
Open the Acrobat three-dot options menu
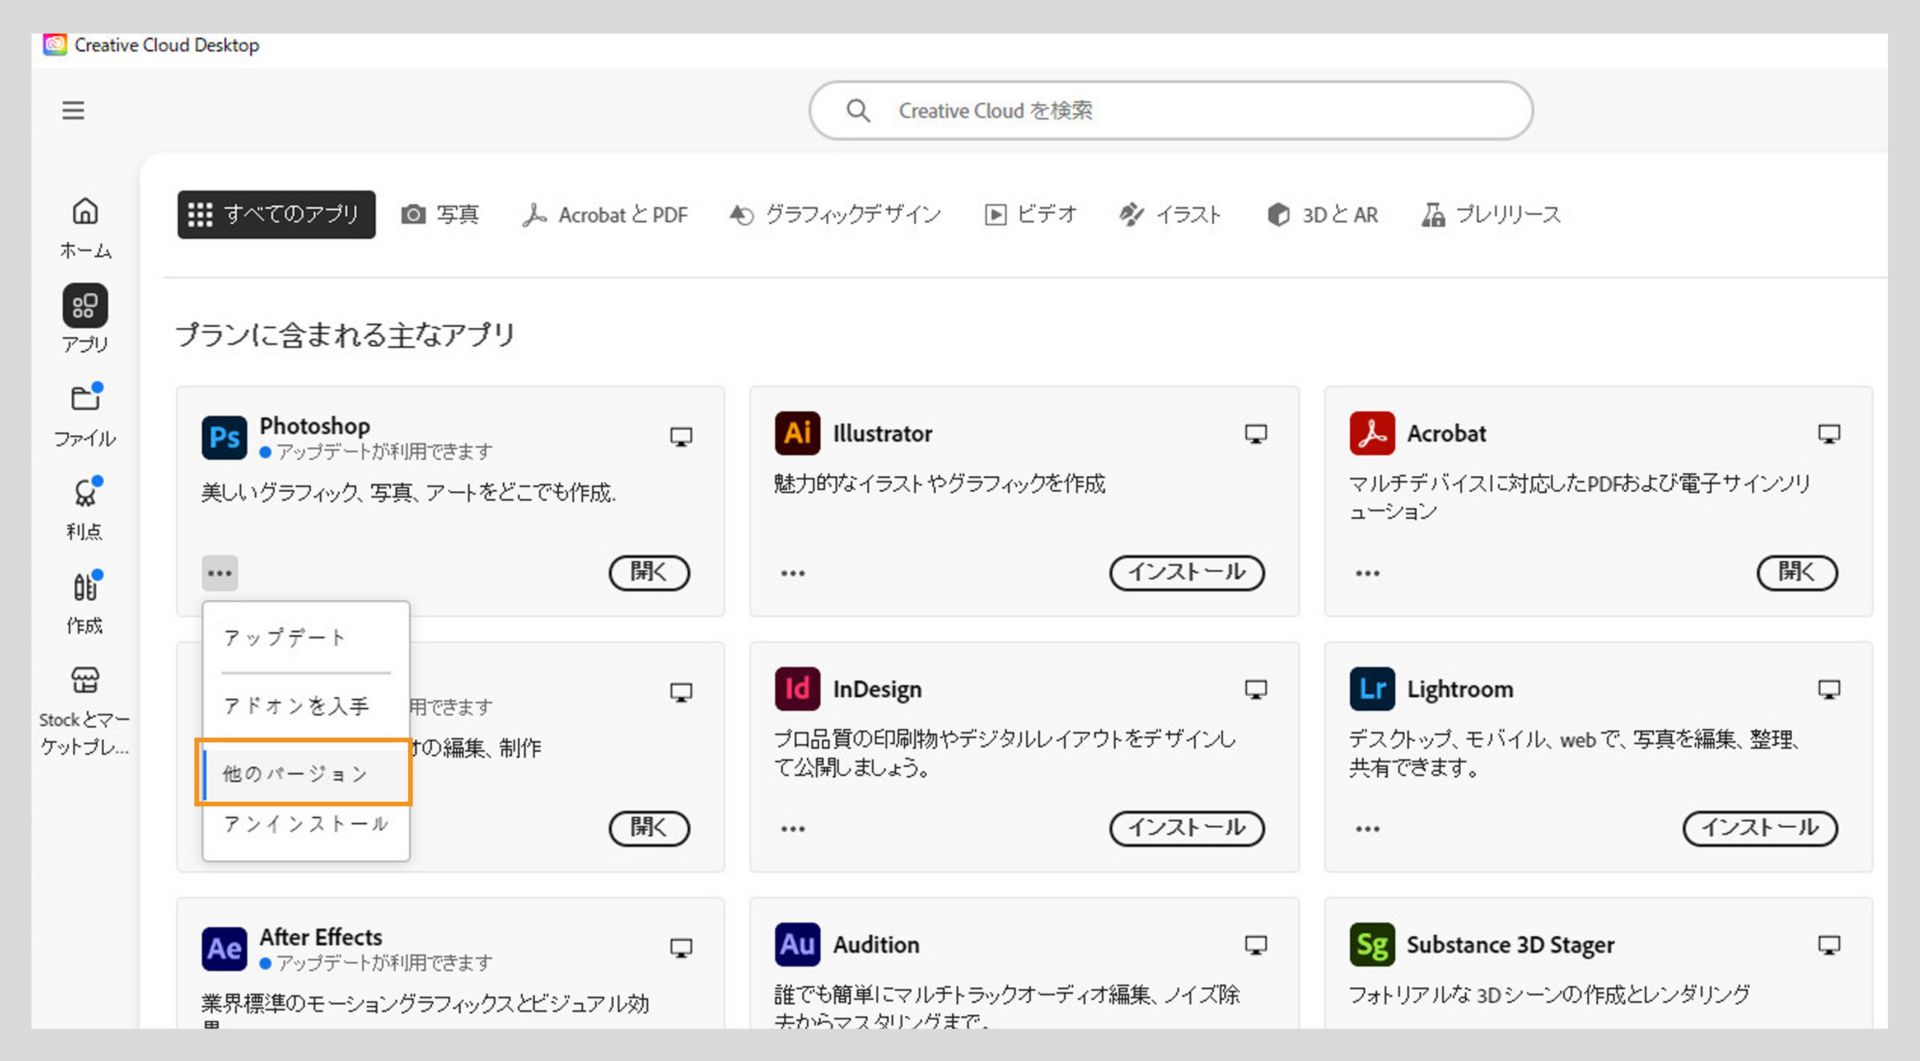tap(1368, 573)
